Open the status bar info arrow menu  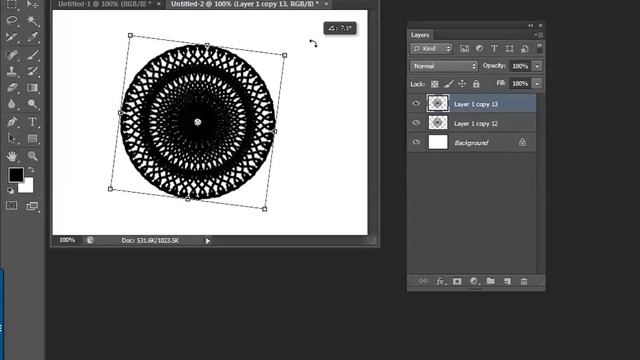(x=207, y=241)
